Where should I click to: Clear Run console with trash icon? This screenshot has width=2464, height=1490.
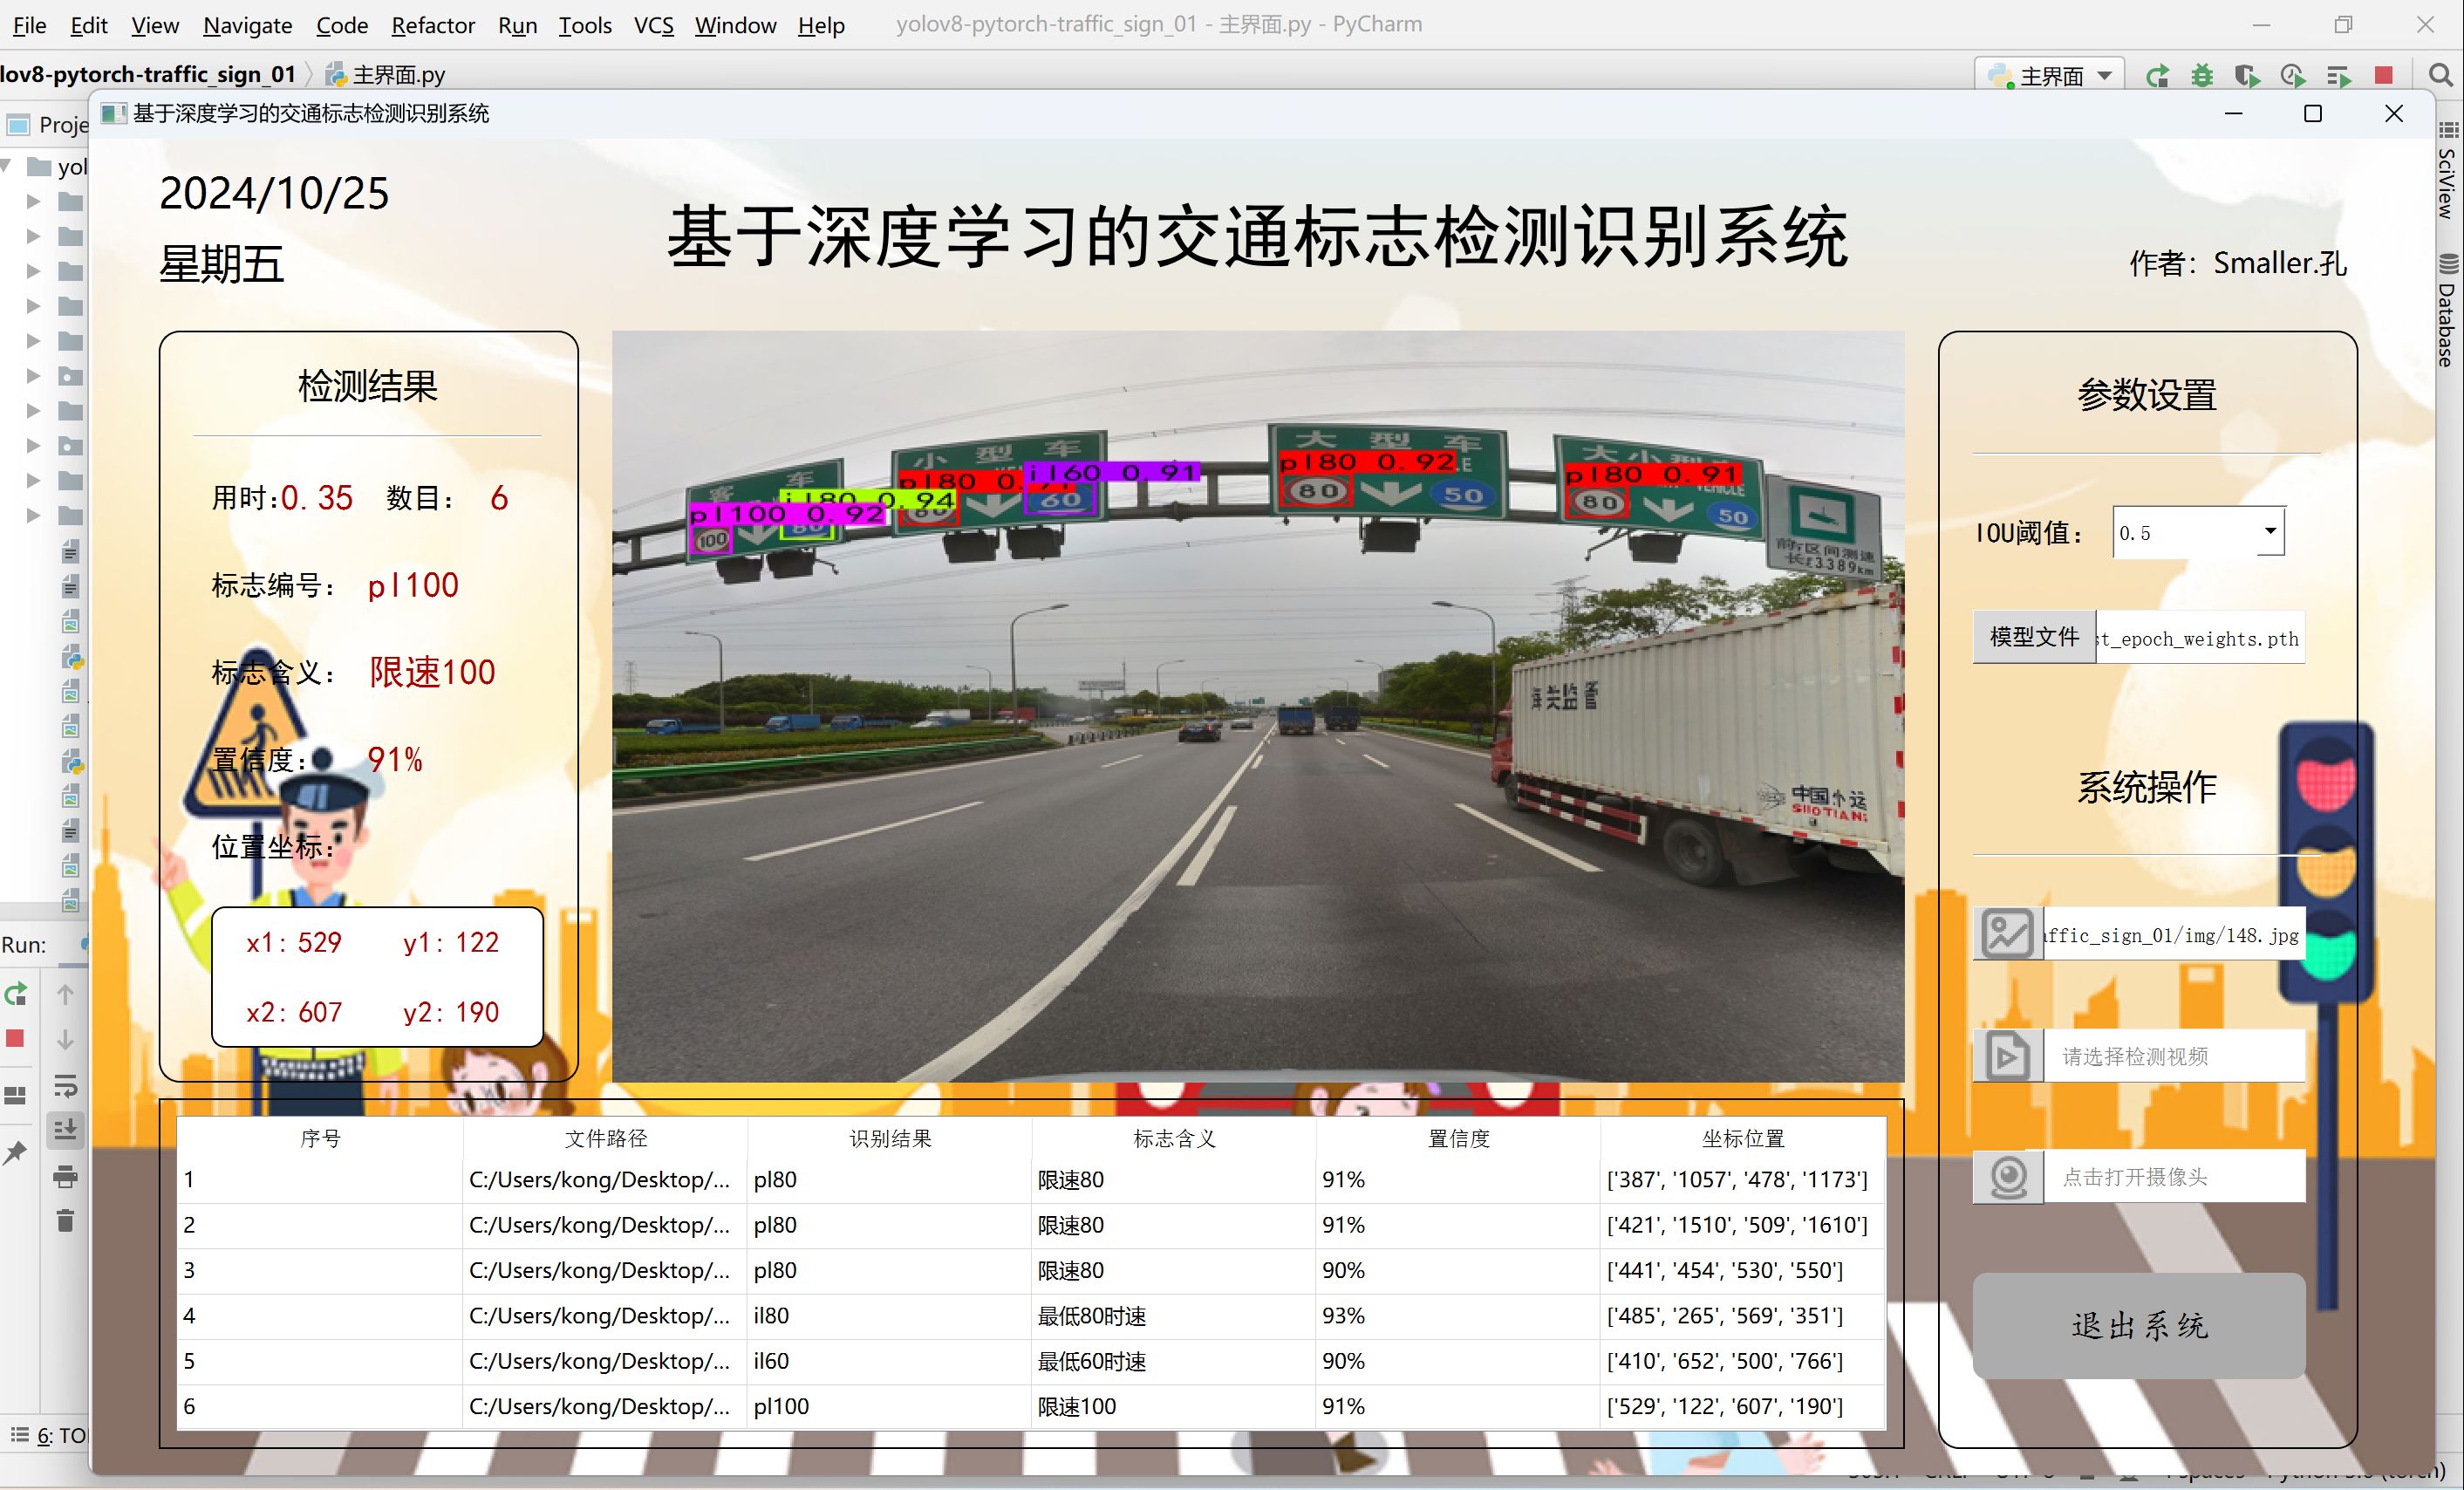[x=65, y=1220]
